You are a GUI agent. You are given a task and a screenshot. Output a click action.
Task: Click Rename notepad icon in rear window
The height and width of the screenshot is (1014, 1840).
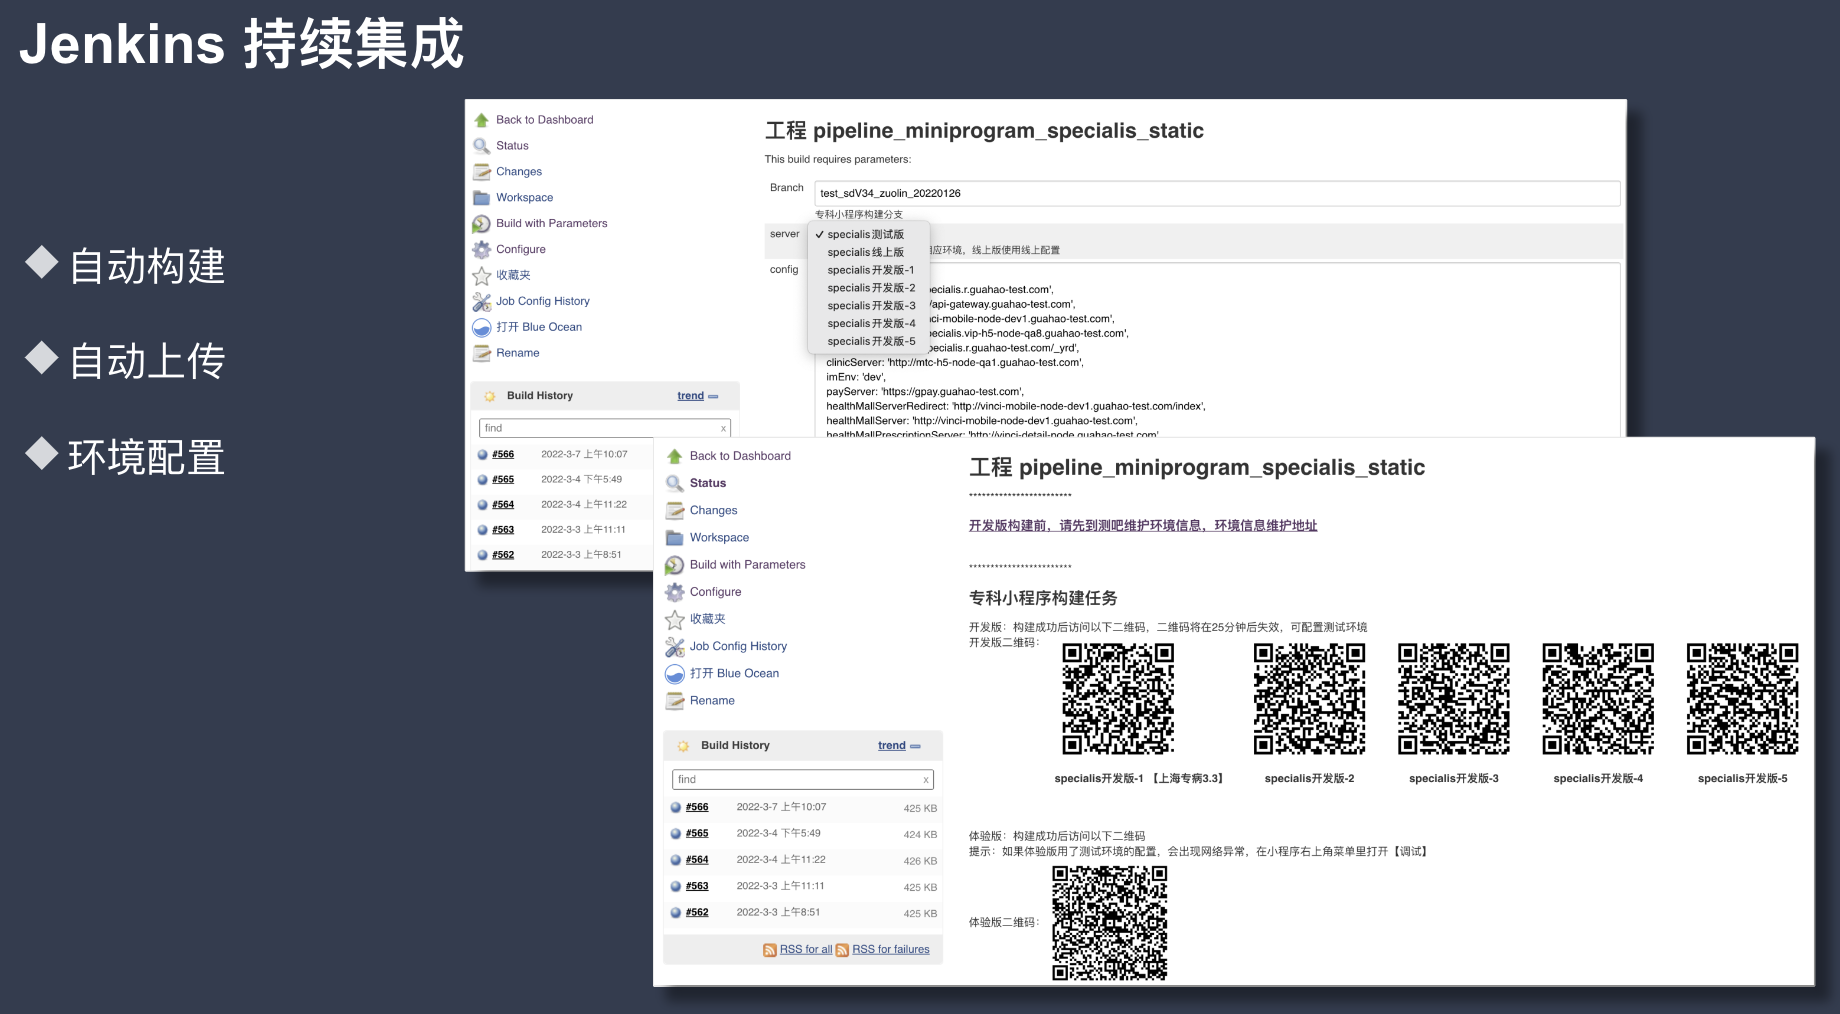pyautogui.click(x=481, y=353)
